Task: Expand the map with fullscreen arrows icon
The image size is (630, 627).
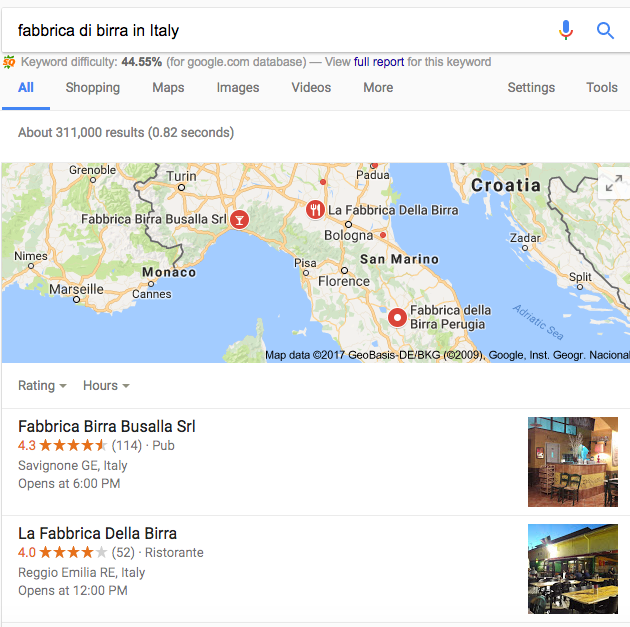Action: (610, 185)
